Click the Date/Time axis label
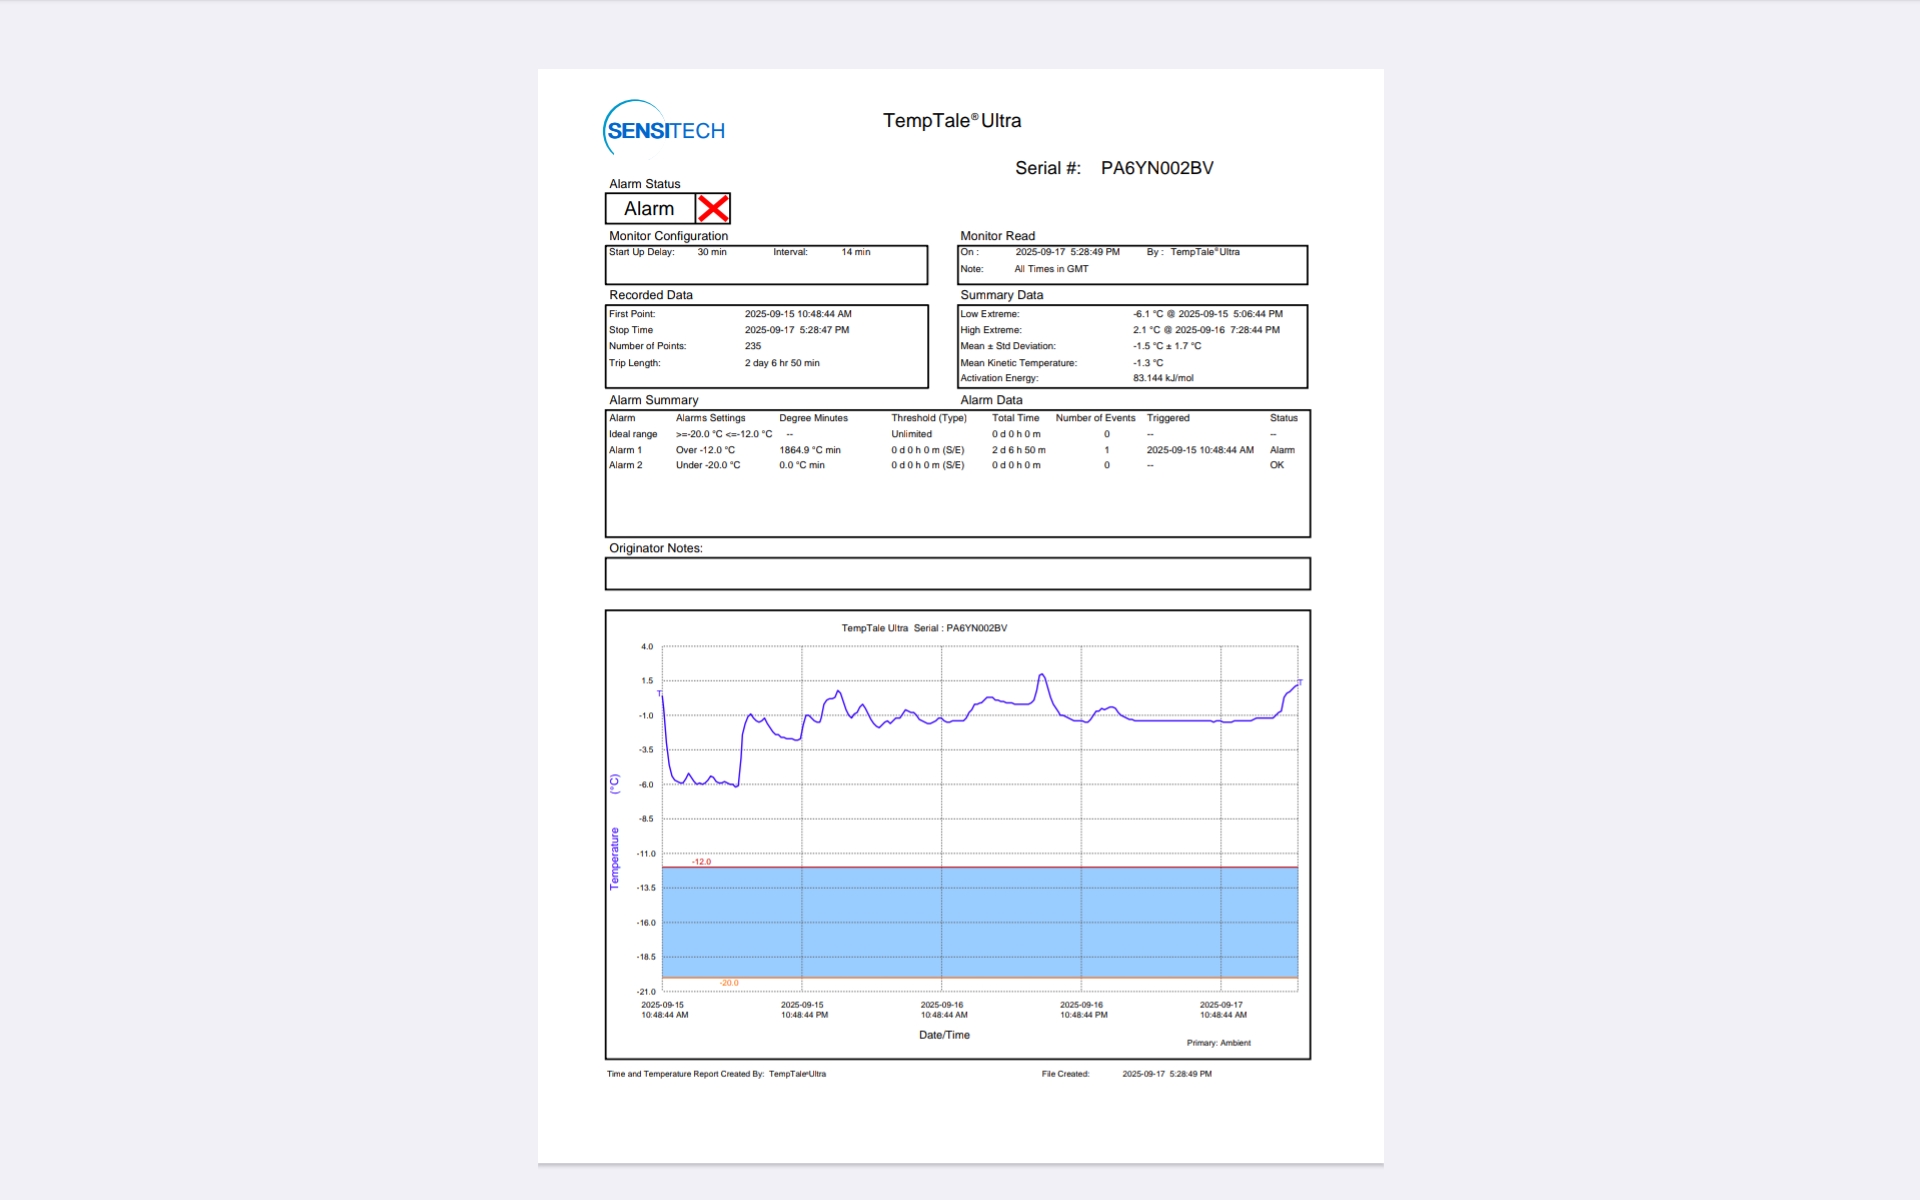This screenshot has width=1920, height=1200. tap(944, 1035)
